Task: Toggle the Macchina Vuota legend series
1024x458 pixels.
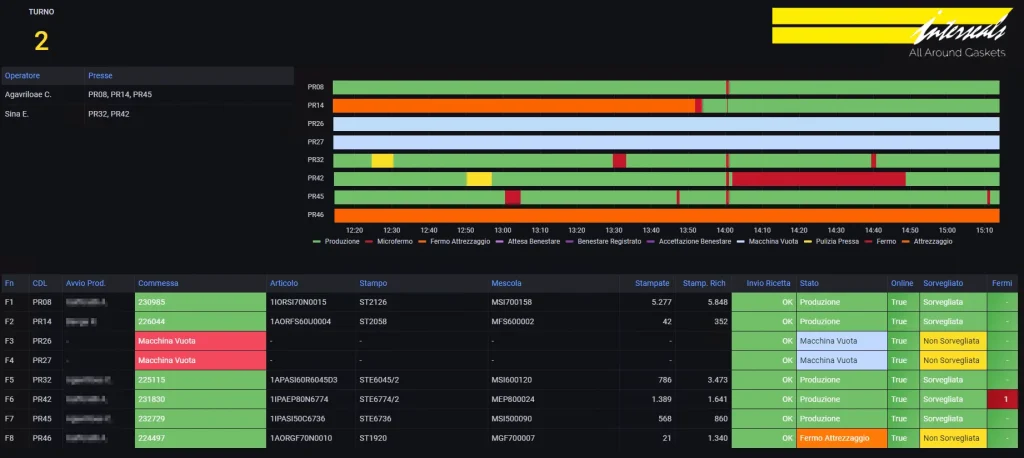Action: point(760,241)
